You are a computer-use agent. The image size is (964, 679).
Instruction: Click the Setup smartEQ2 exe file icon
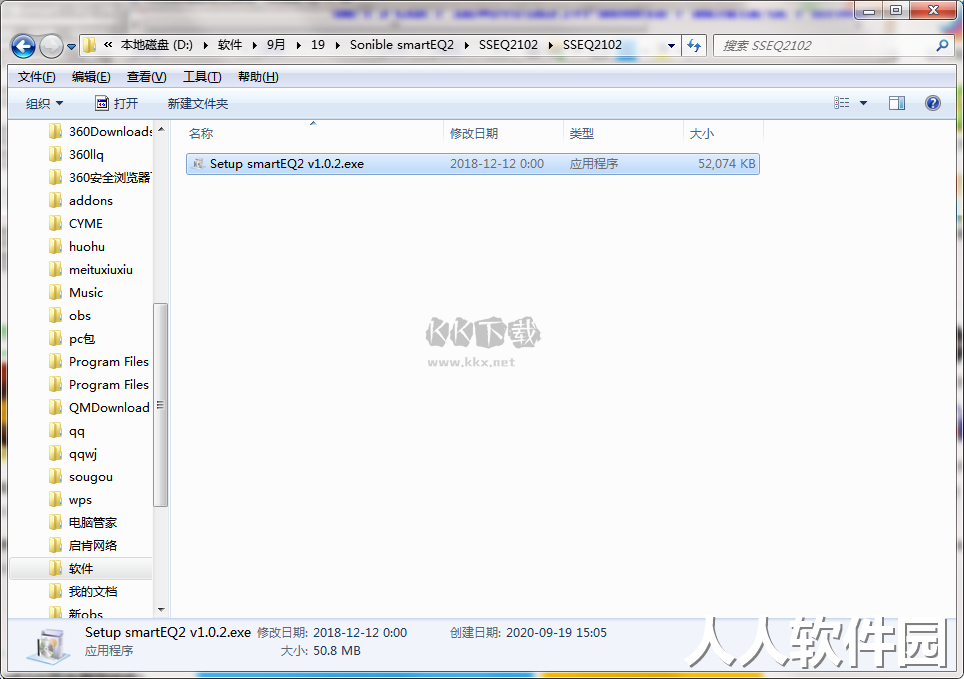[x=198, y=164]
